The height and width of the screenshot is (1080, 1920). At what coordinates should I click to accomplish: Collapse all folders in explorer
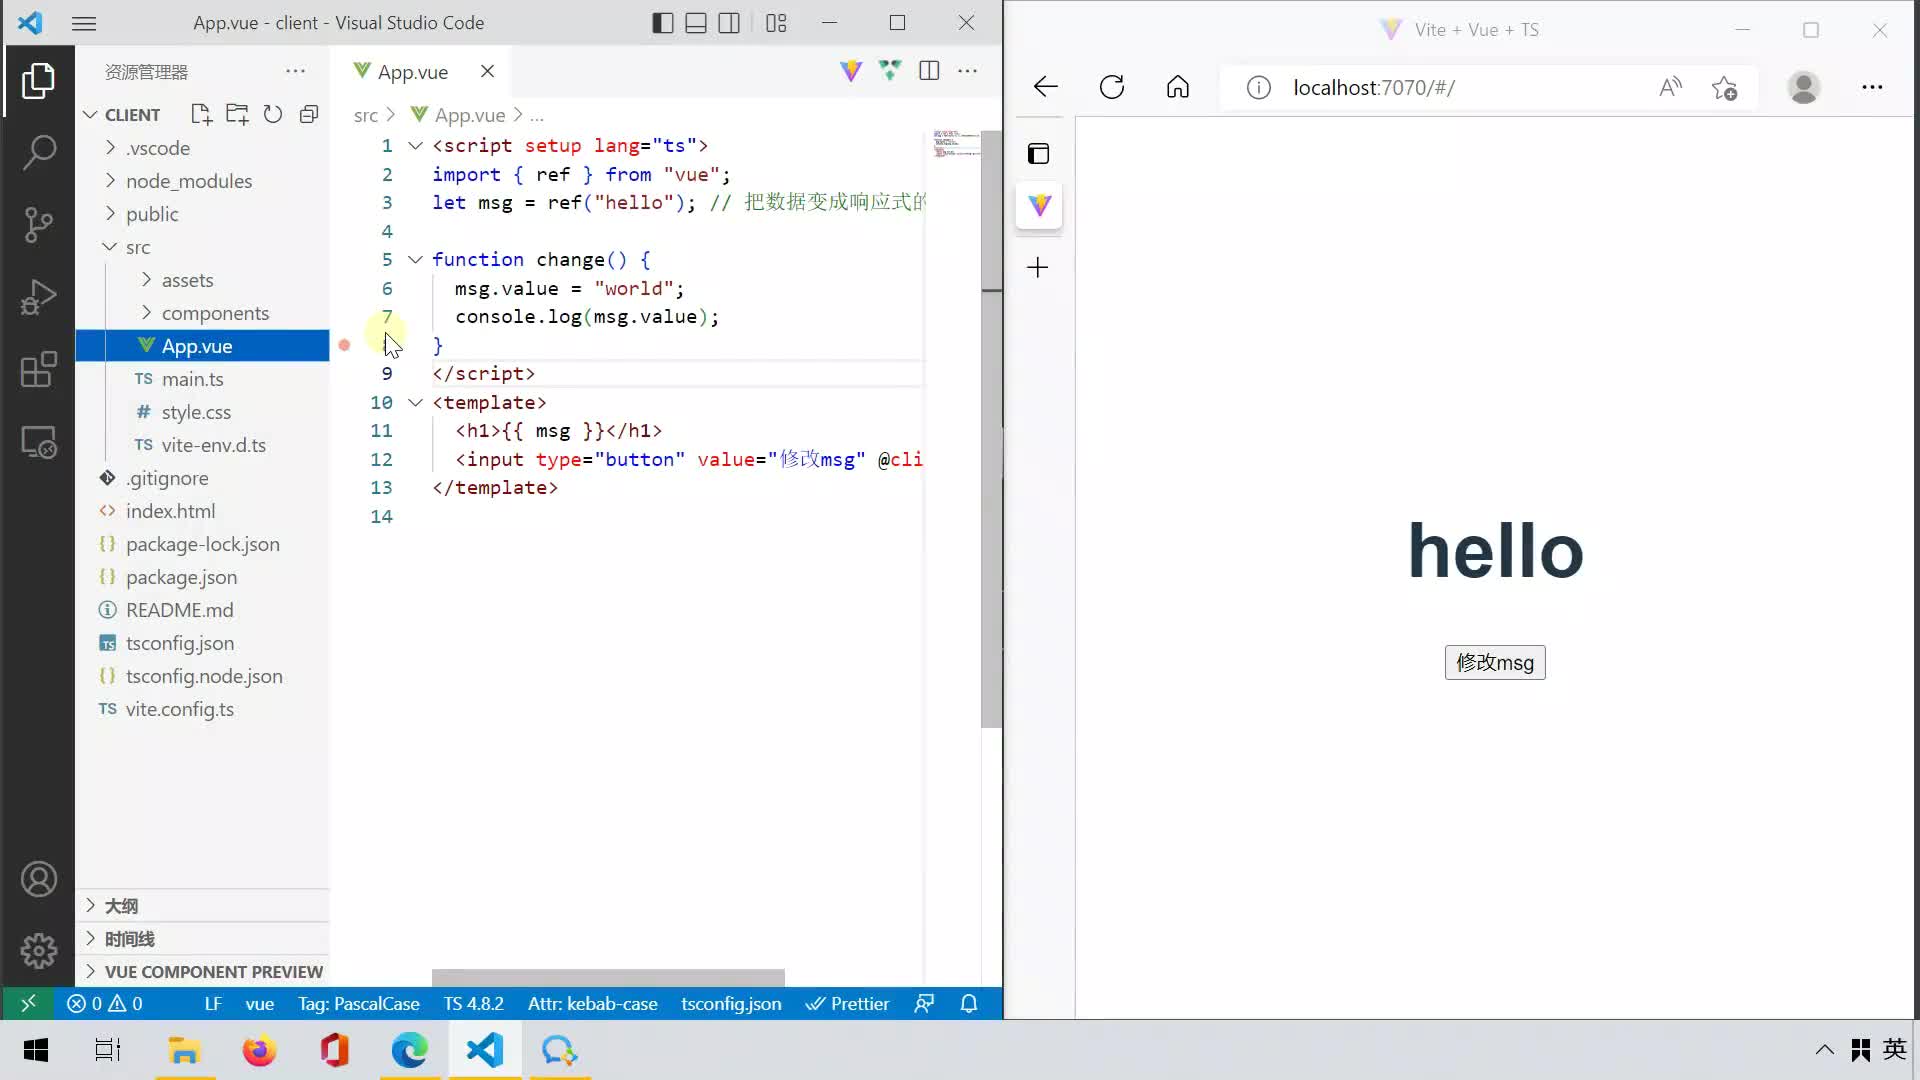pyautogui.click(x=309, y=114)
